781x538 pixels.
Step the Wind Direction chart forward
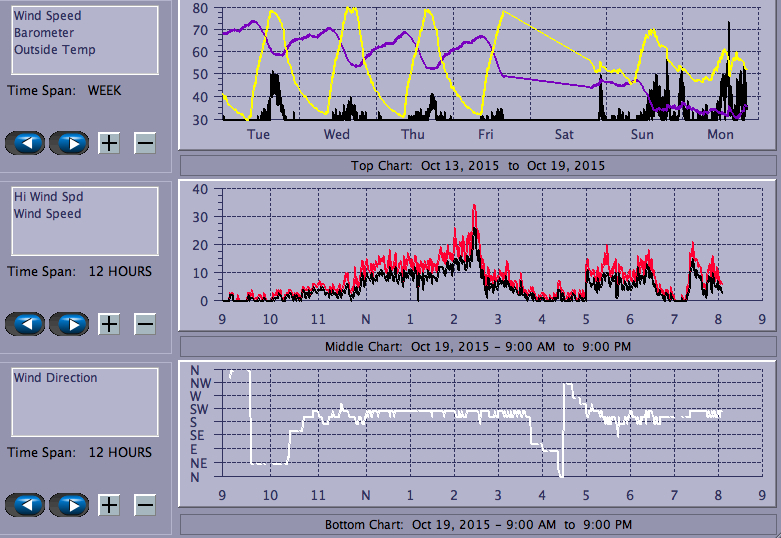[69, 505]
